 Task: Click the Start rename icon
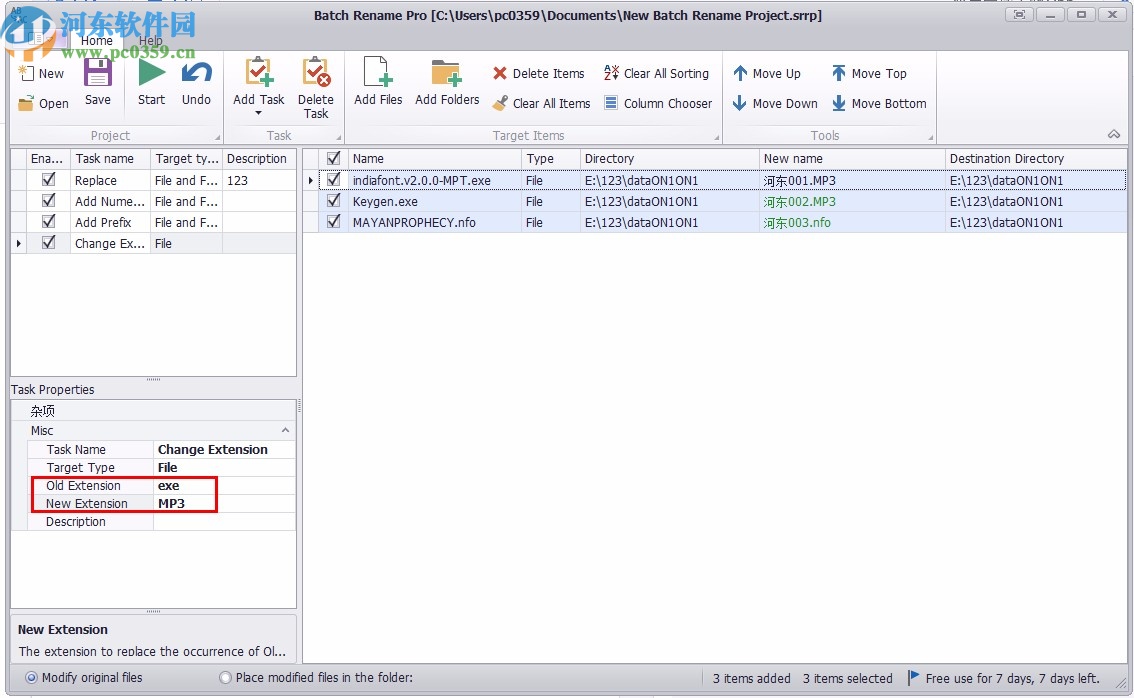tap(151, 75)
